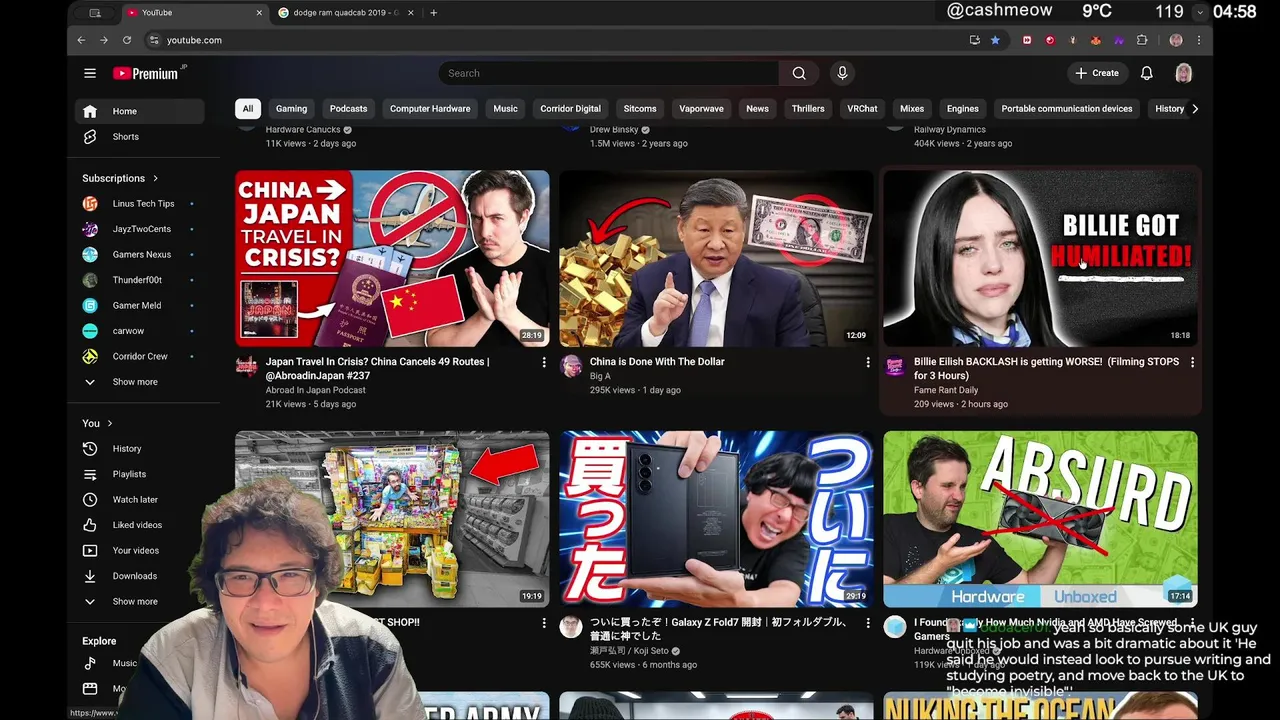The height and width of the screenshot is (720, 1280).
Task: Select the Gaming filter chip
Action: point(291,109)
